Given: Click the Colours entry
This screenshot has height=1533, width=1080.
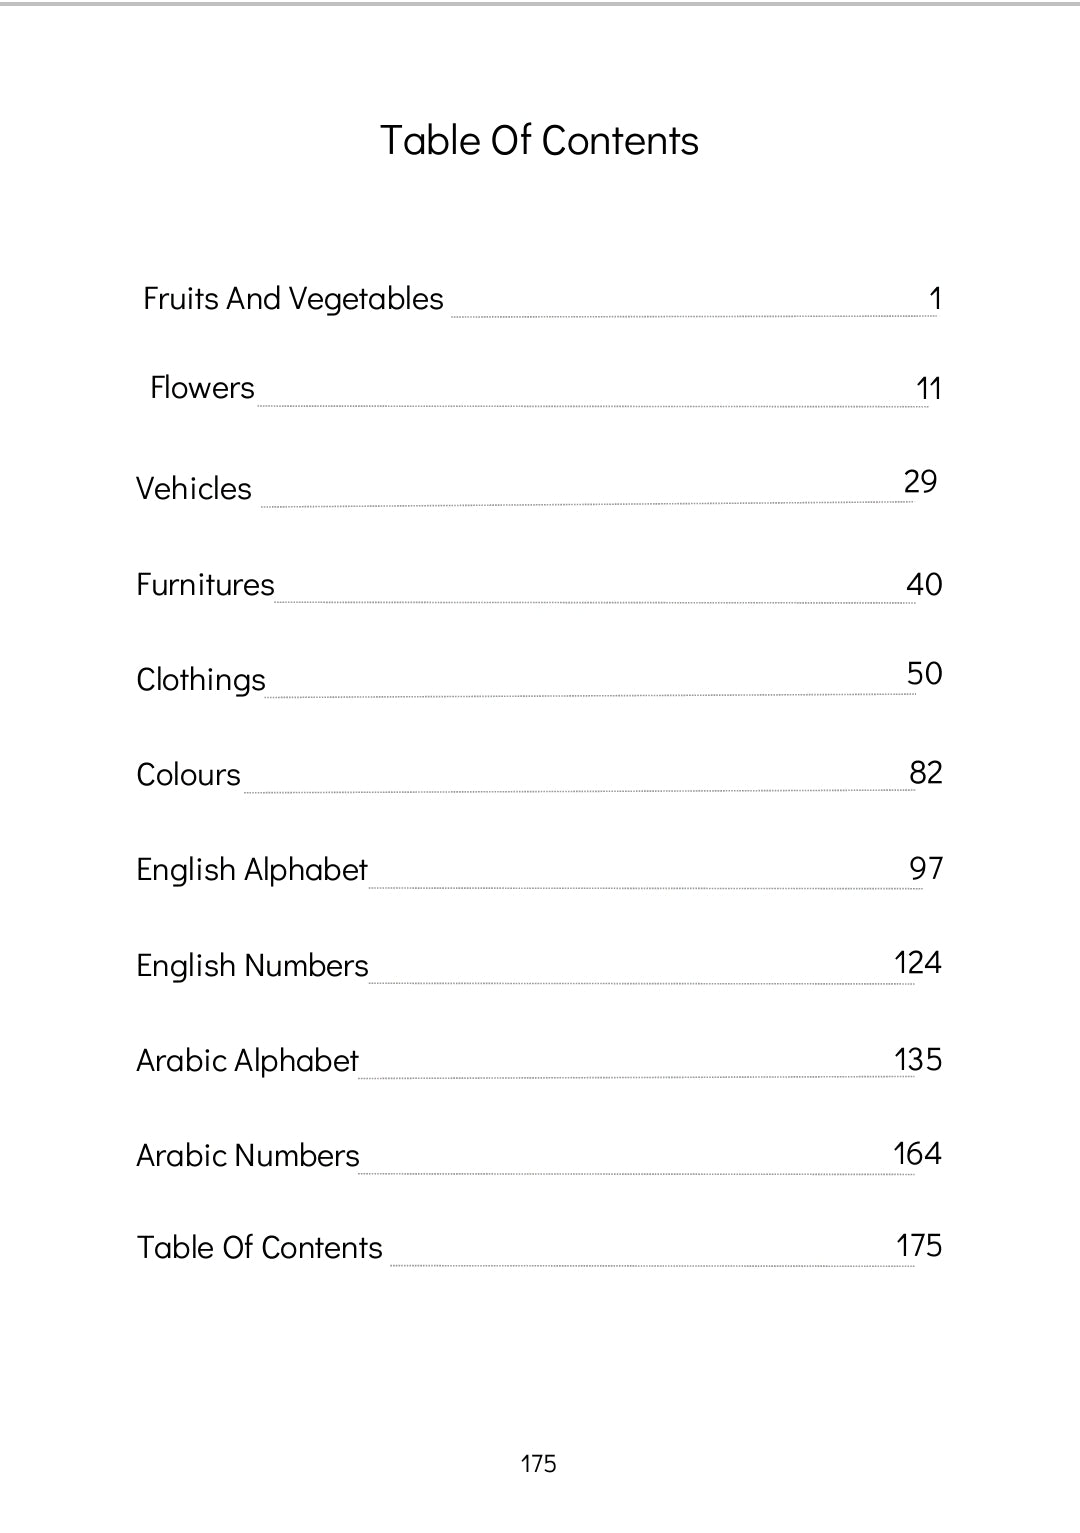Looking at the screenshot, I should pyautogui.click(x=188, y=775).
